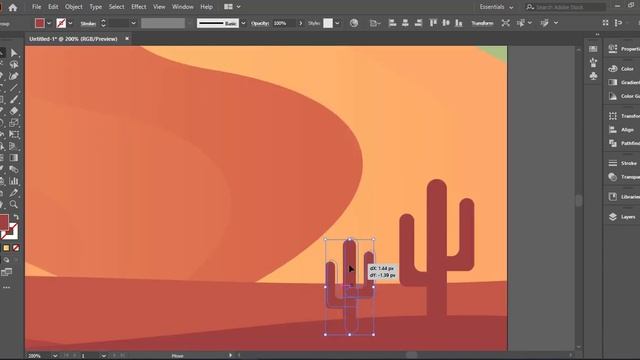Click Horizontal Align Left icon
The width and height of the screenshot is (640, 360).
click(x=392, y=23)
